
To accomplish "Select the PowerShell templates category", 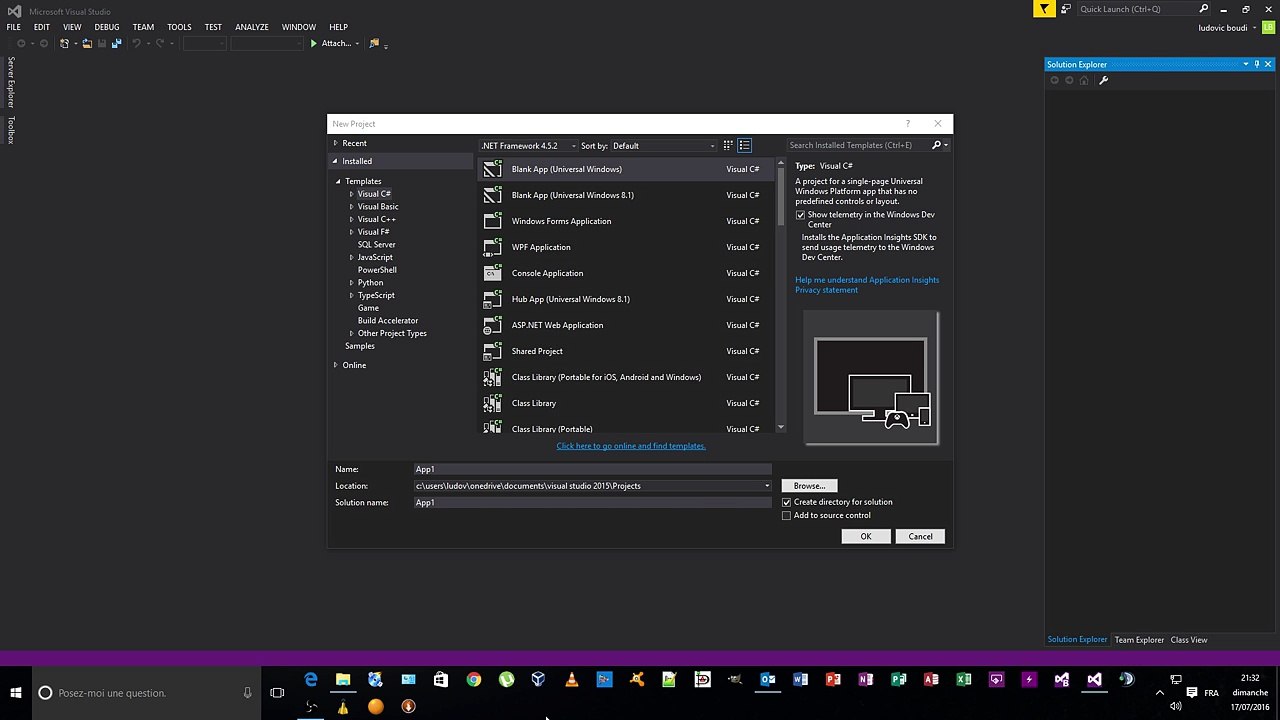I will pos(377,270).
